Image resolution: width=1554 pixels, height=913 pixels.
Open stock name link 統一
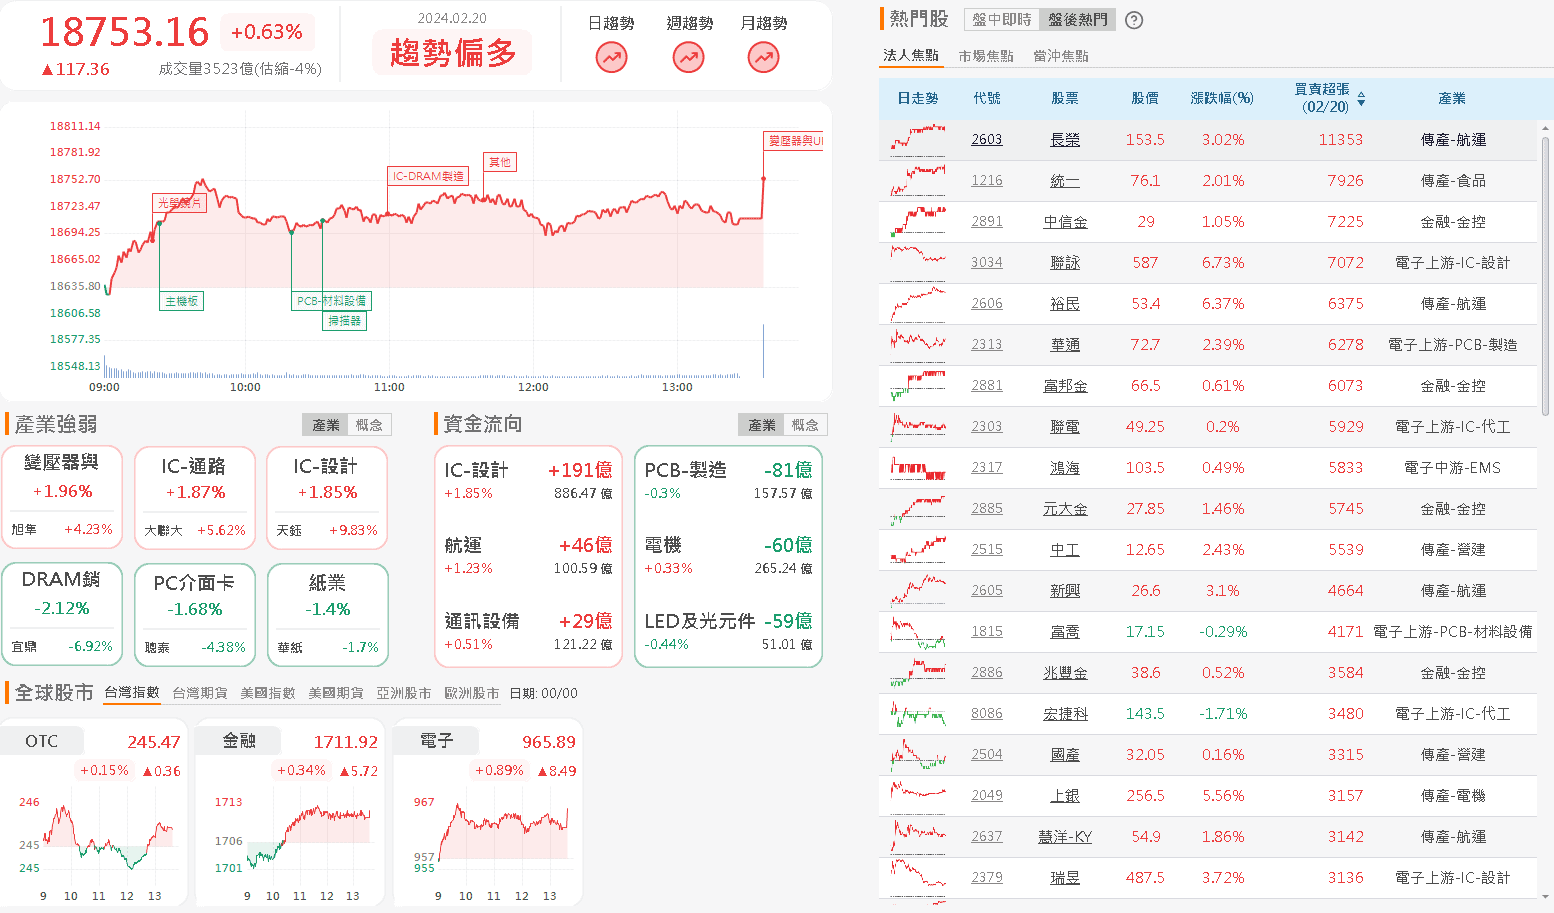pyautogui.click(x=1065, y=181)
